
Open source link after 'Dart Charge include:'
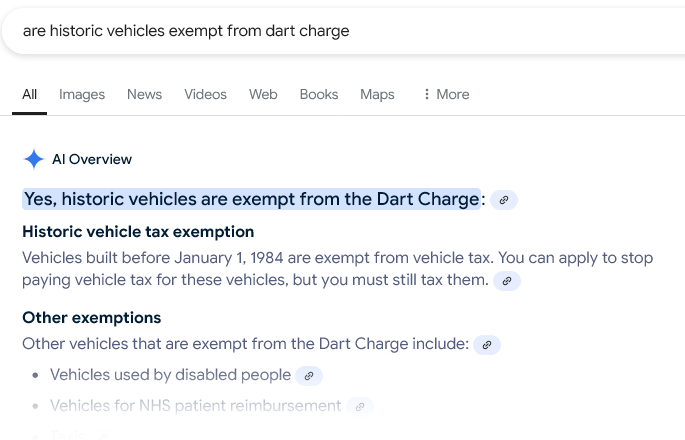[x=487, y=345]
